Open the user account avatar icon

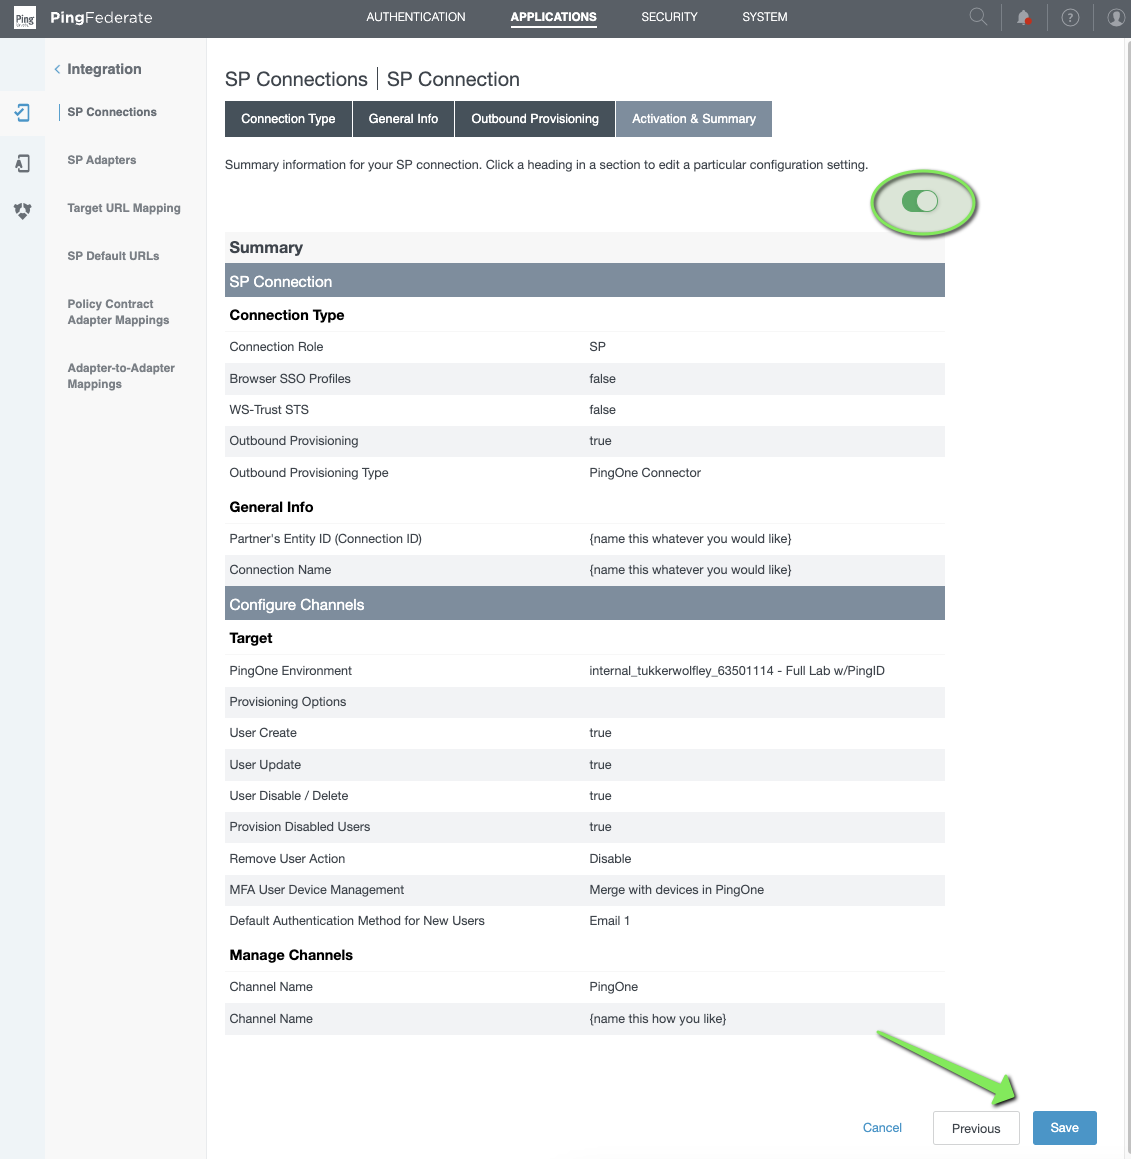tap(1116, 17)
